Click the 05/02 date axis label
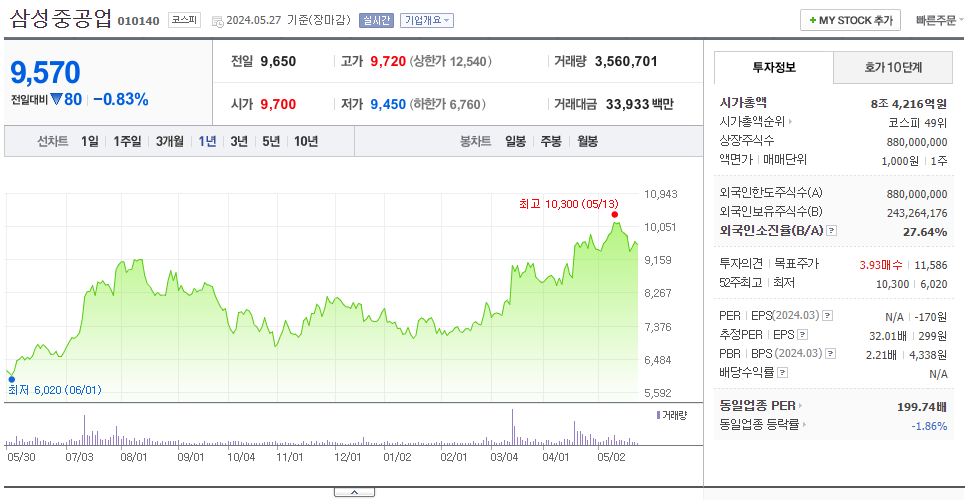The width and height of the screenshot is (968, 500). click(x=611, y=457)
